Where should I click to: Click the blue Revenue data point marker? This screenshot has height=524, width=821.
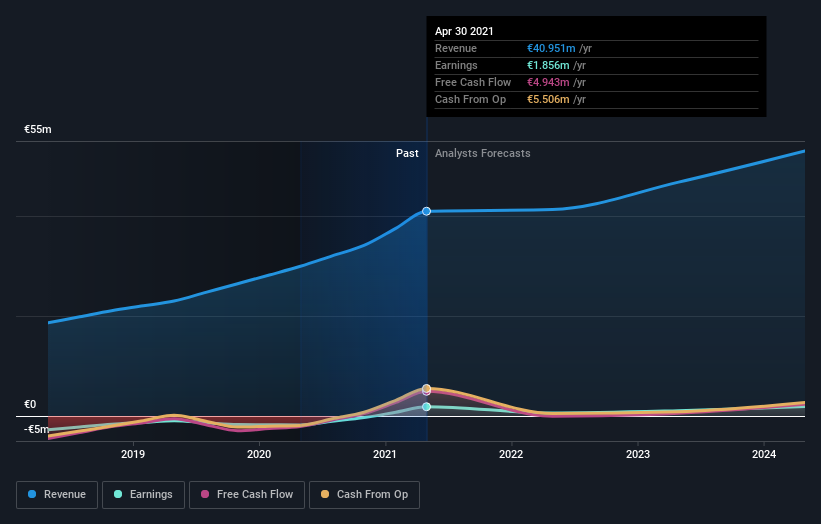[x=427, y=211]
